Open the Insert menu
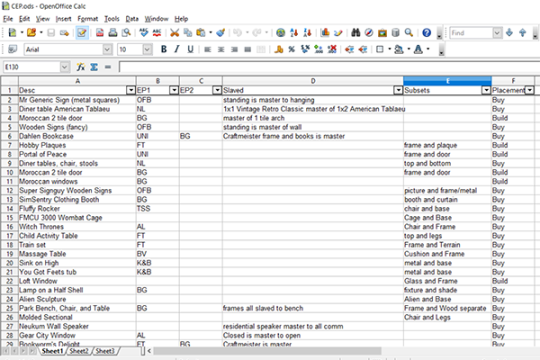 click(64, 19)
